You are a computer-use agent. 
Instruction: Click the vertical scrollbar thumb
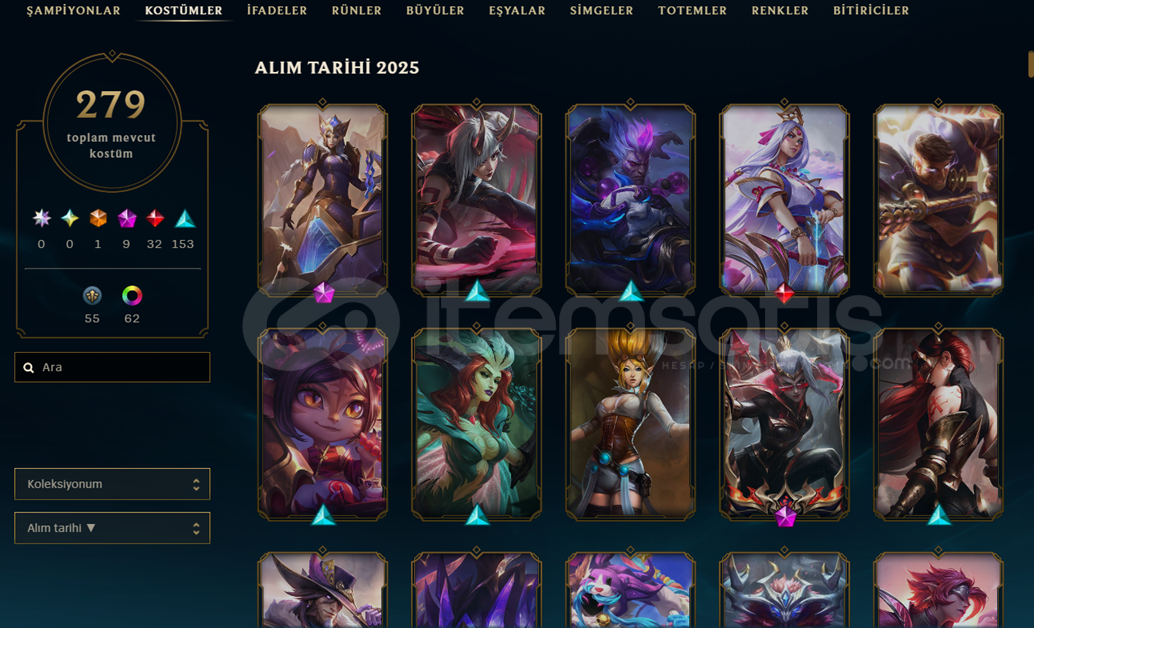click(1031, 64)
